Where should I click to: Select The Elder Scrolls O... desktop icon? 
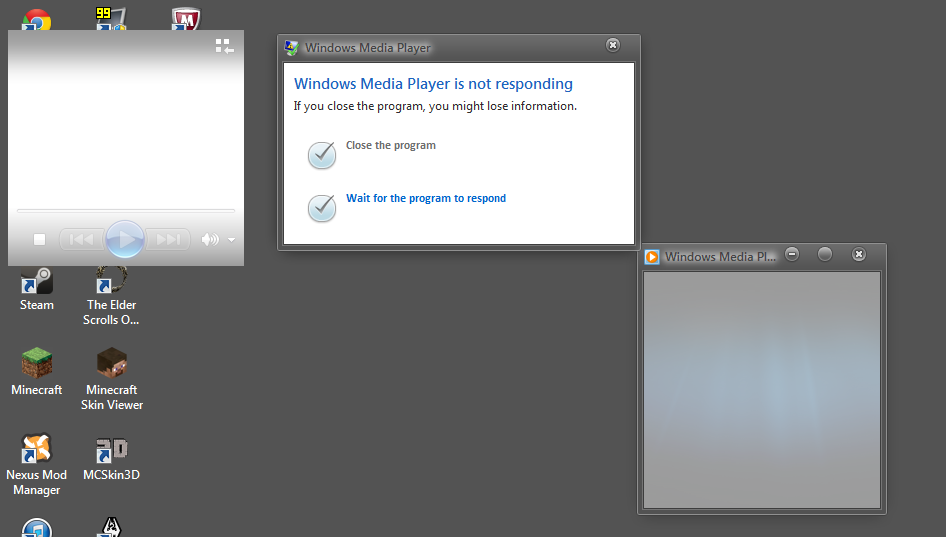click(112, 296)
